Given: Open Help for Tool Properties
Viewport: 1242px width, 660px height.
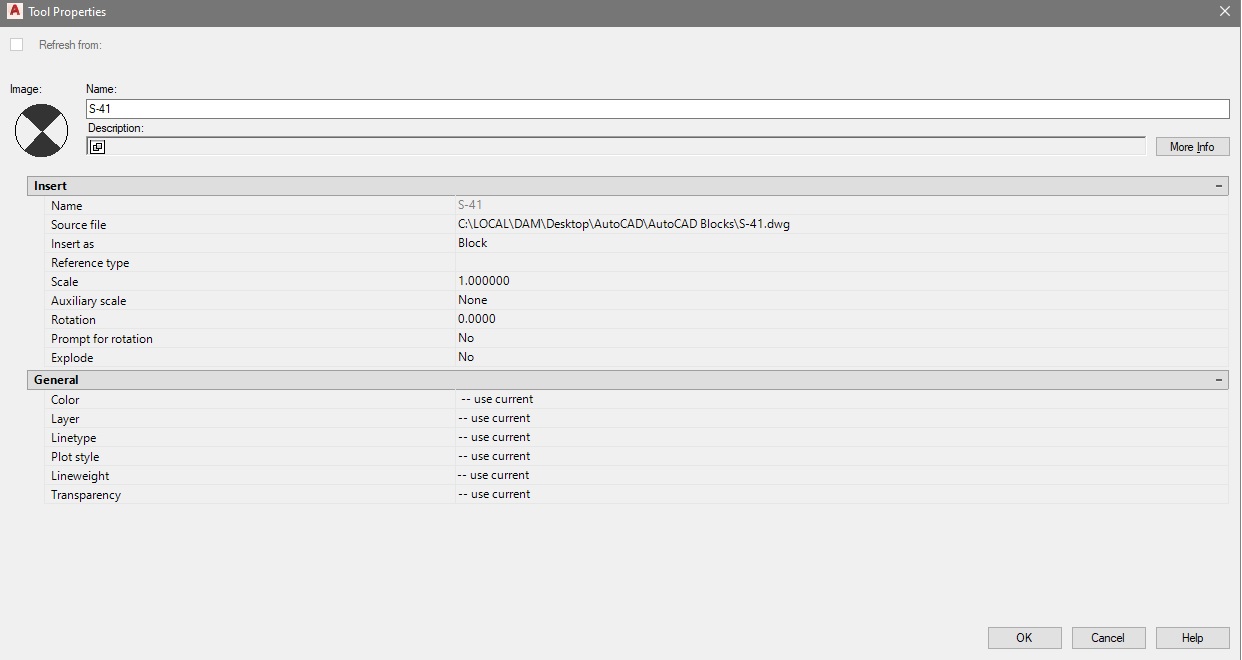Looking at the screenshot, I should click(1192, 638).
